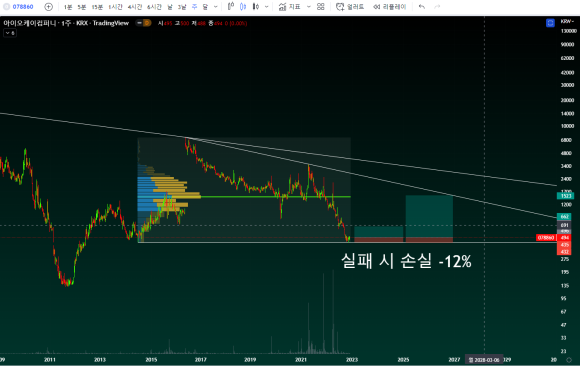Click the 2021 label on time axis
The image size is (580, 366).
click(301, 359)
